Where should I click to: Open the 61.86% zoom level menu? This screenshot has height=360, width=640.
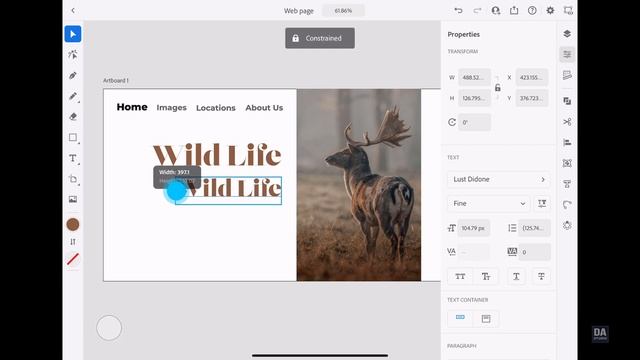click(343, 11)
